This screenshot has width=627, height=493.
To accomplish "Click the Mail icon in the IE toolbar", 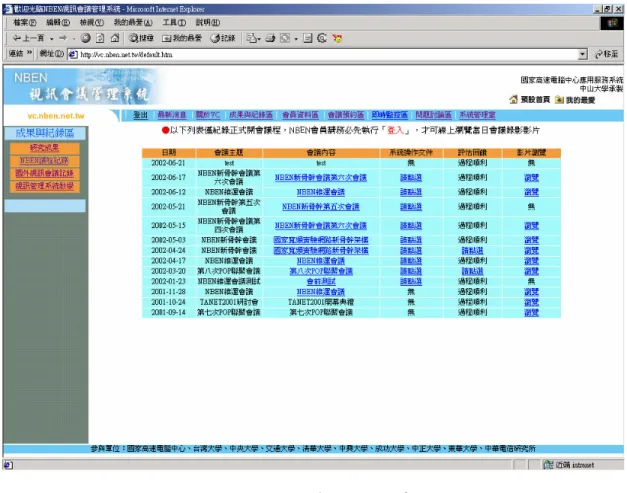I will click(253, 38).
